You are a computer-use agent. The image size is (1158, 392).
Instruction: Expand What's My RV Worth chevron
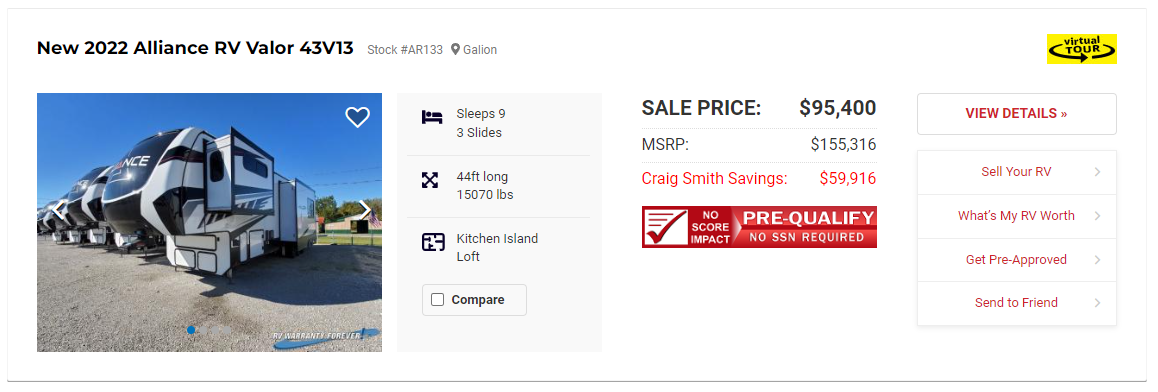[x=1097, y=216]
